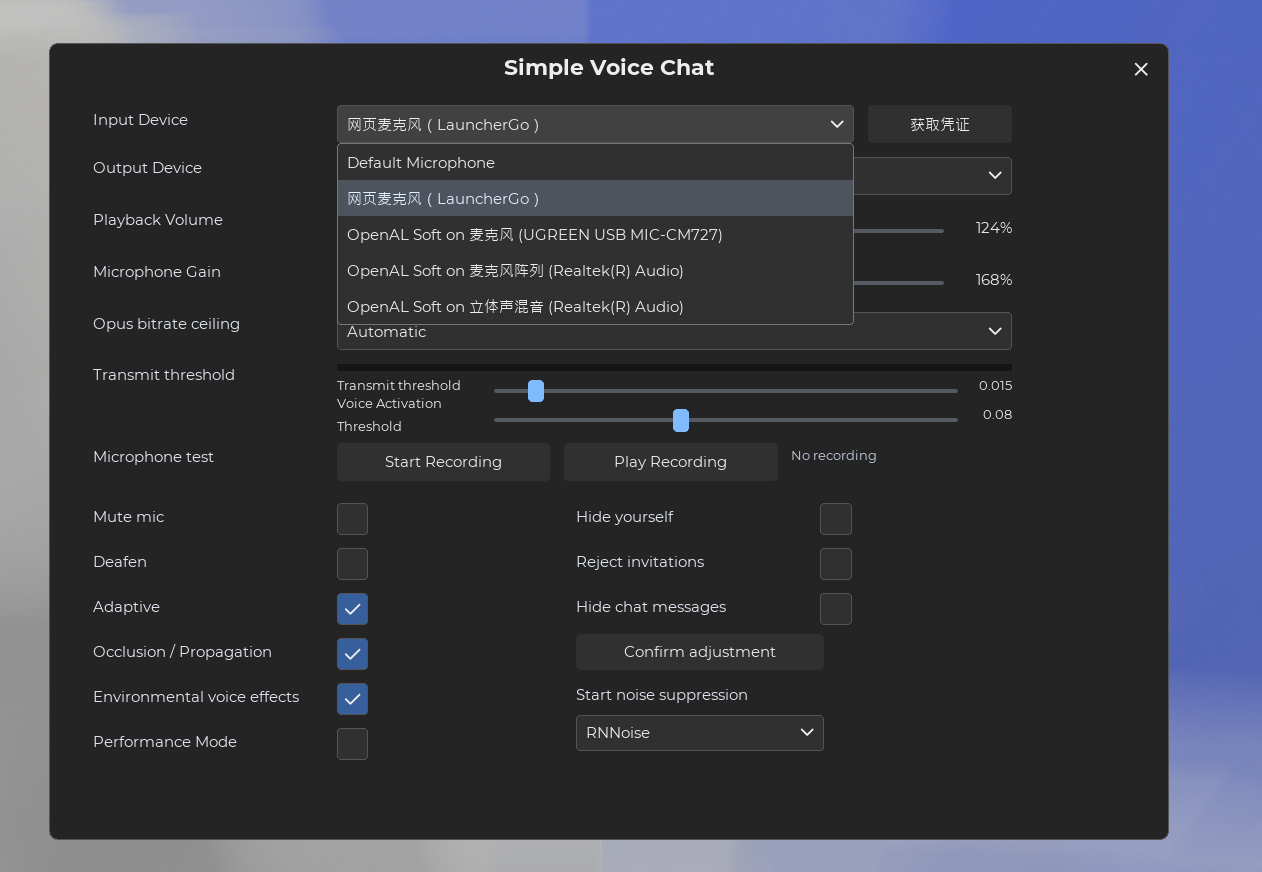Click the Transmit threshold slider handle
Viewport: 1262px width, 872px height.
click(x=536, y=391)
